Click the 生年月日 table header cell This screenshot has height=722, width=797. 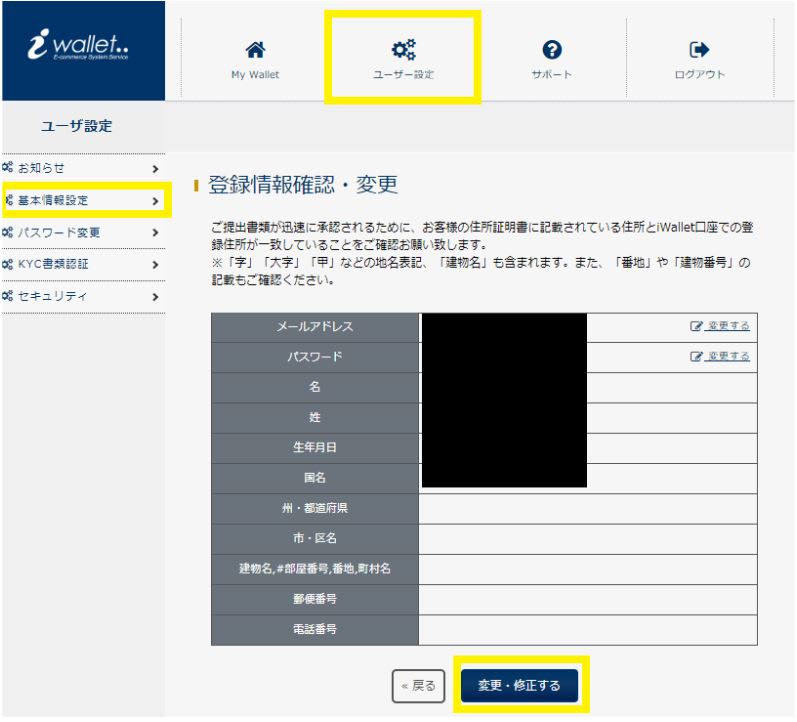315,448
